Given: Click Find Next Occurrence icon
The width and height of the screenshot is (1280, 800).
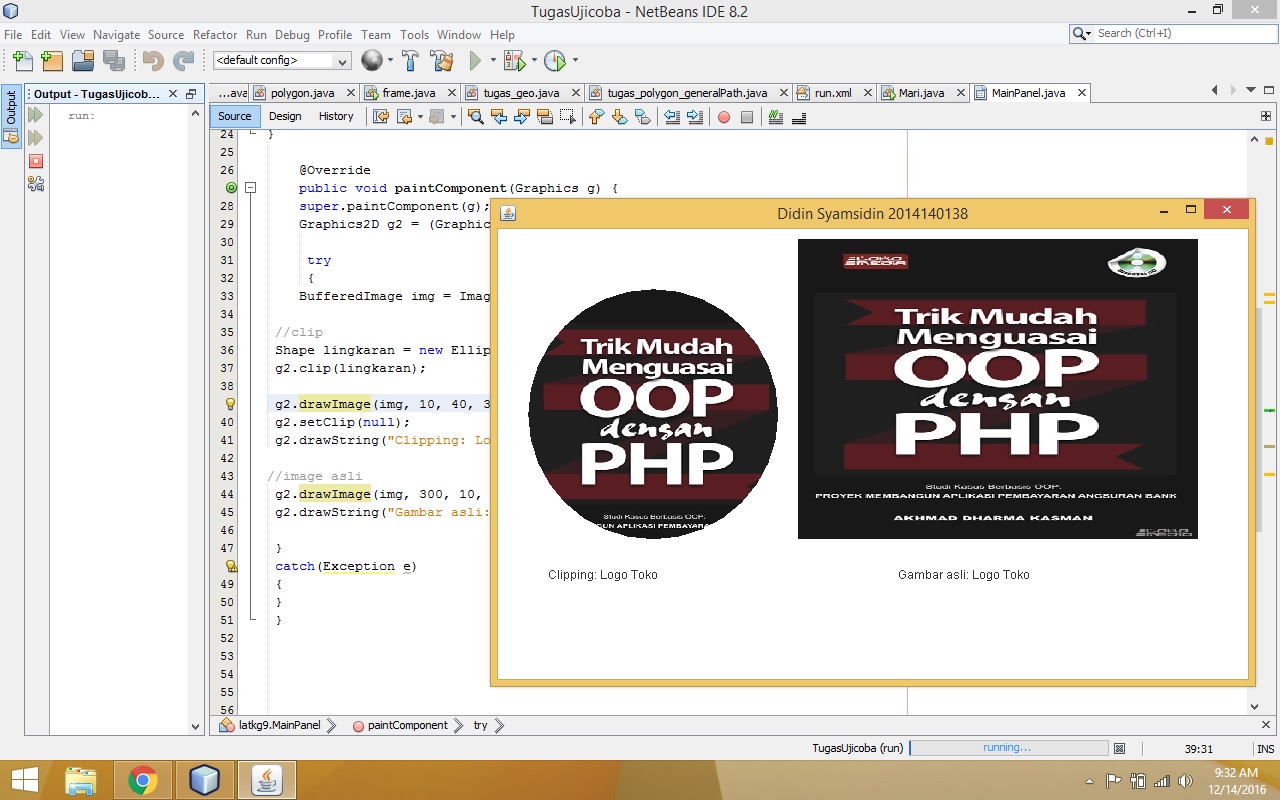Looking at the screenshot, I should pos(522,117).
